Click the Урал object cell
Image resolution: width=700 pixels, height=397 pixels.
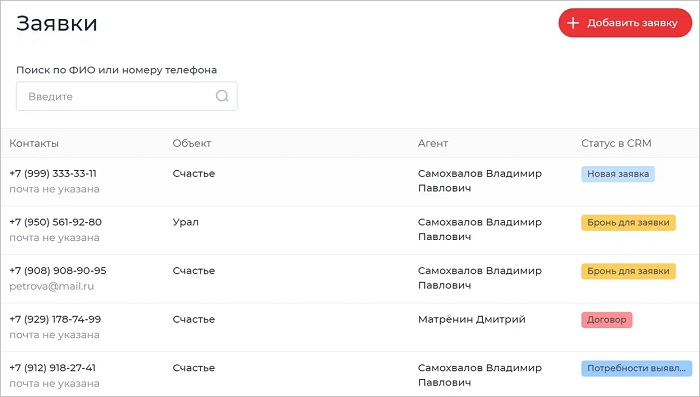coord(186,222)
